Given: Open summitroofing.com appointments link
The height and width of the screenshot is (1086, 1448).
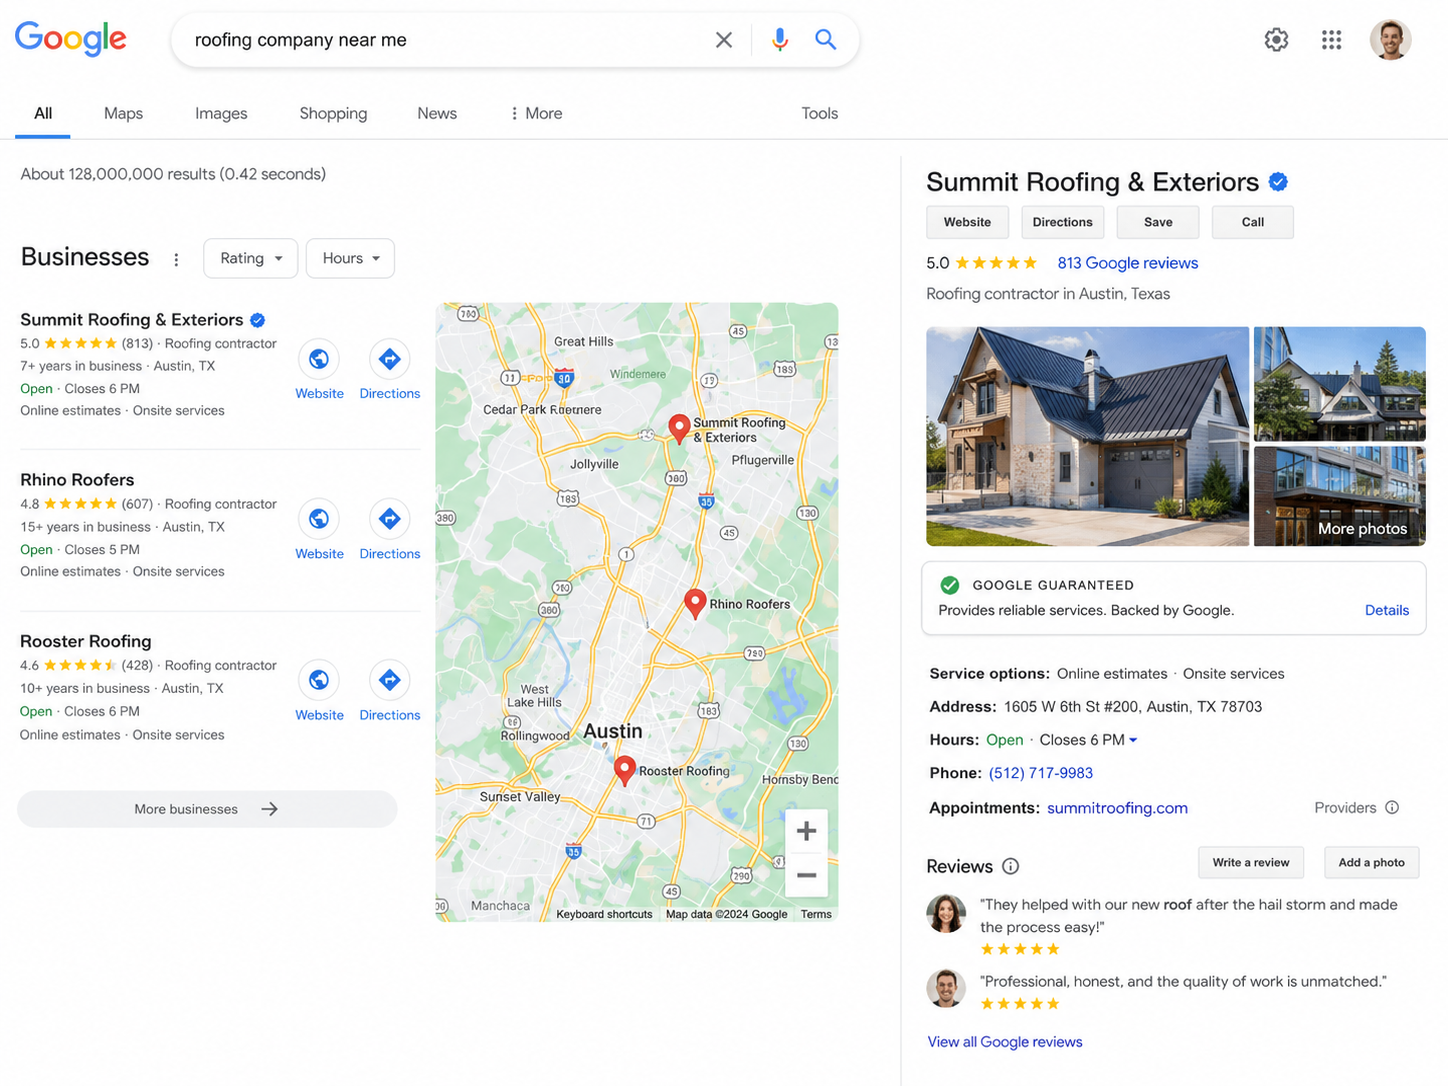Looking at the screenshot, I should click(1117, 808).
